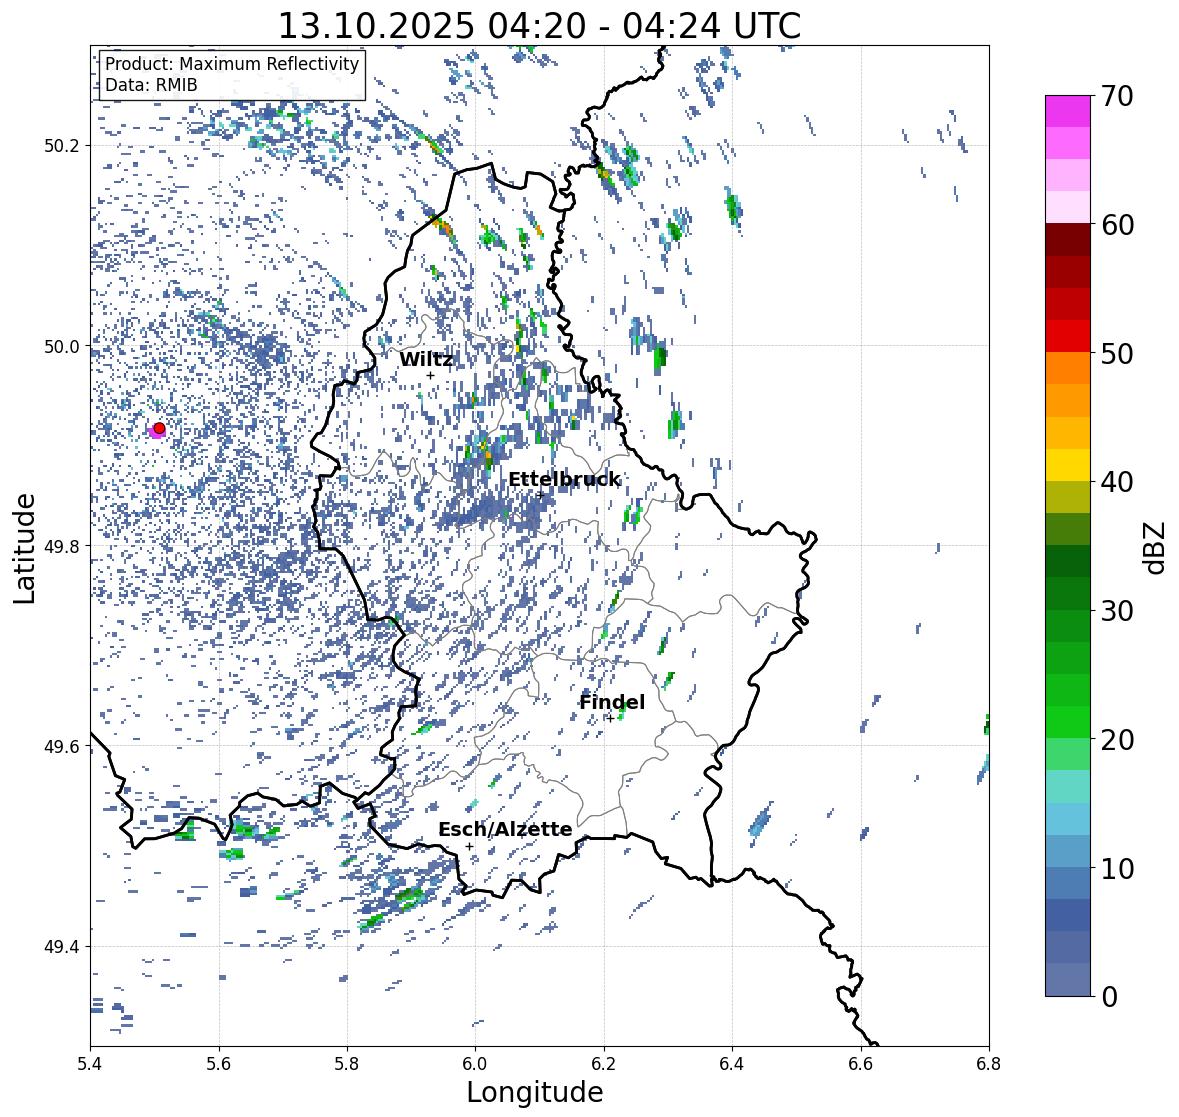Click the Latitude axis label

coord(24,548)
